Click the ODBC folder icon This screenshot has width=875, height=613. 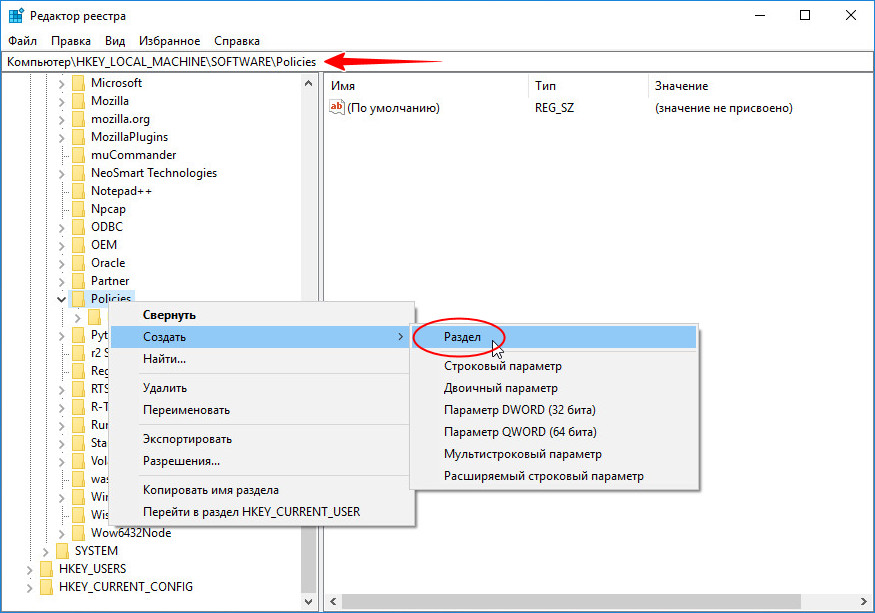click(79, 227)
